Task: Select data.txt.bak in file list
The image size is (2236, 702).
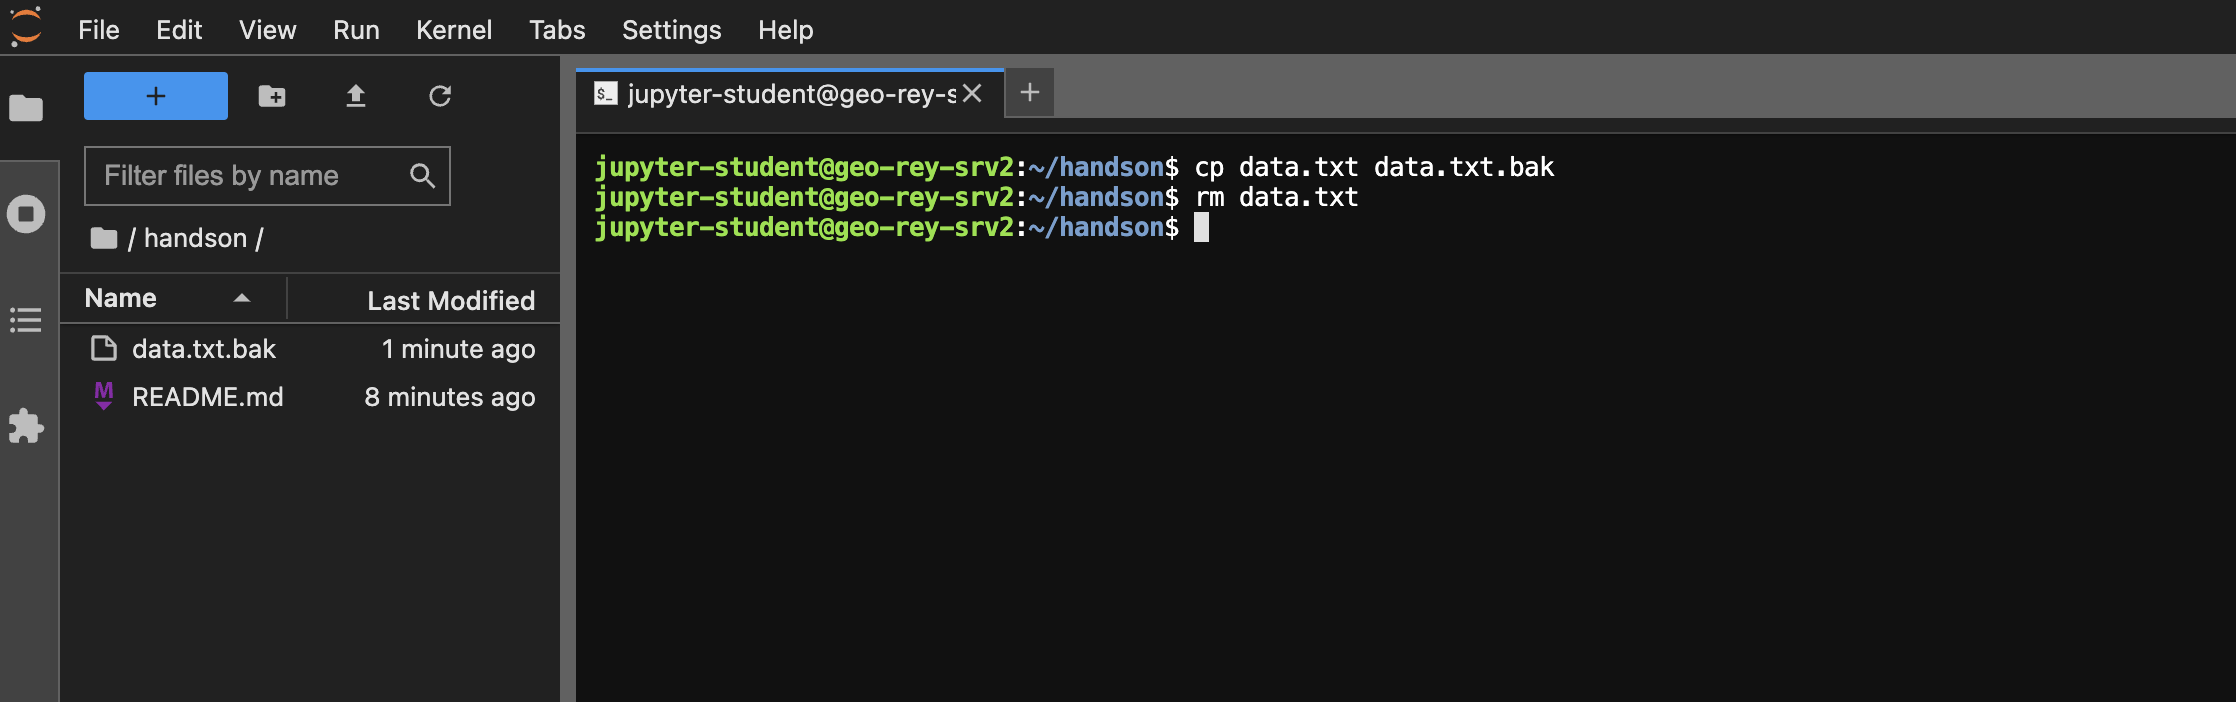Action: [204, 349]
